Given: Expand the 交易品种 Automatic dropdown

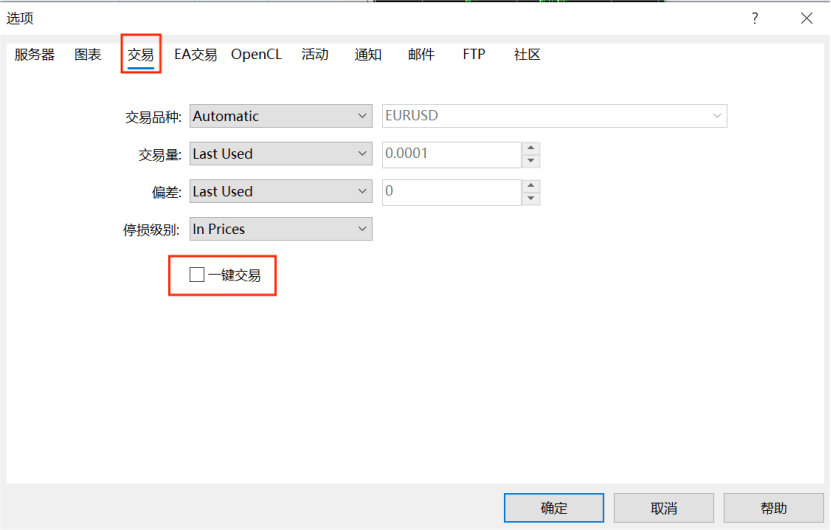Looking at the screenshot, I should tap(281, 116).
